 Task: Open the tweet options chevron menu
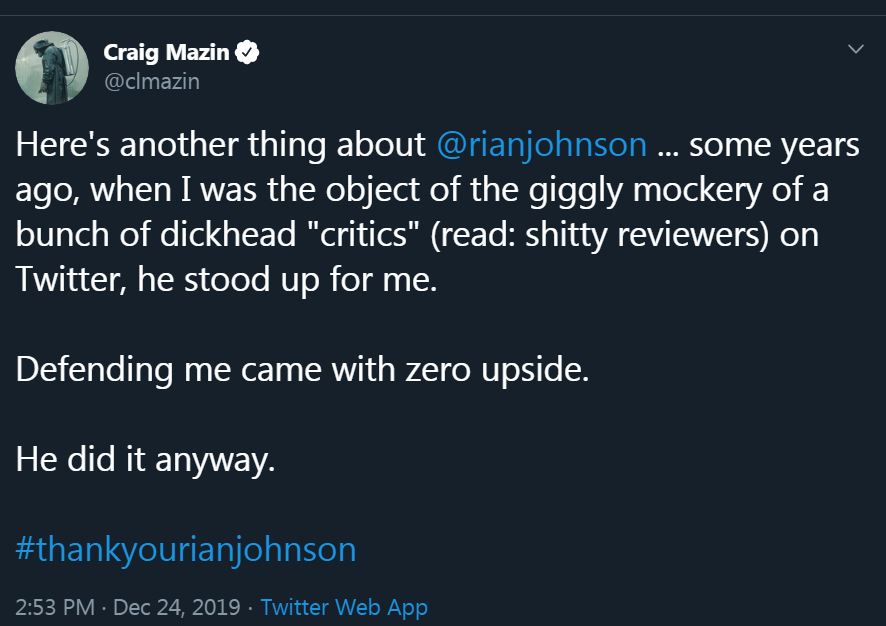coord(855,48)
